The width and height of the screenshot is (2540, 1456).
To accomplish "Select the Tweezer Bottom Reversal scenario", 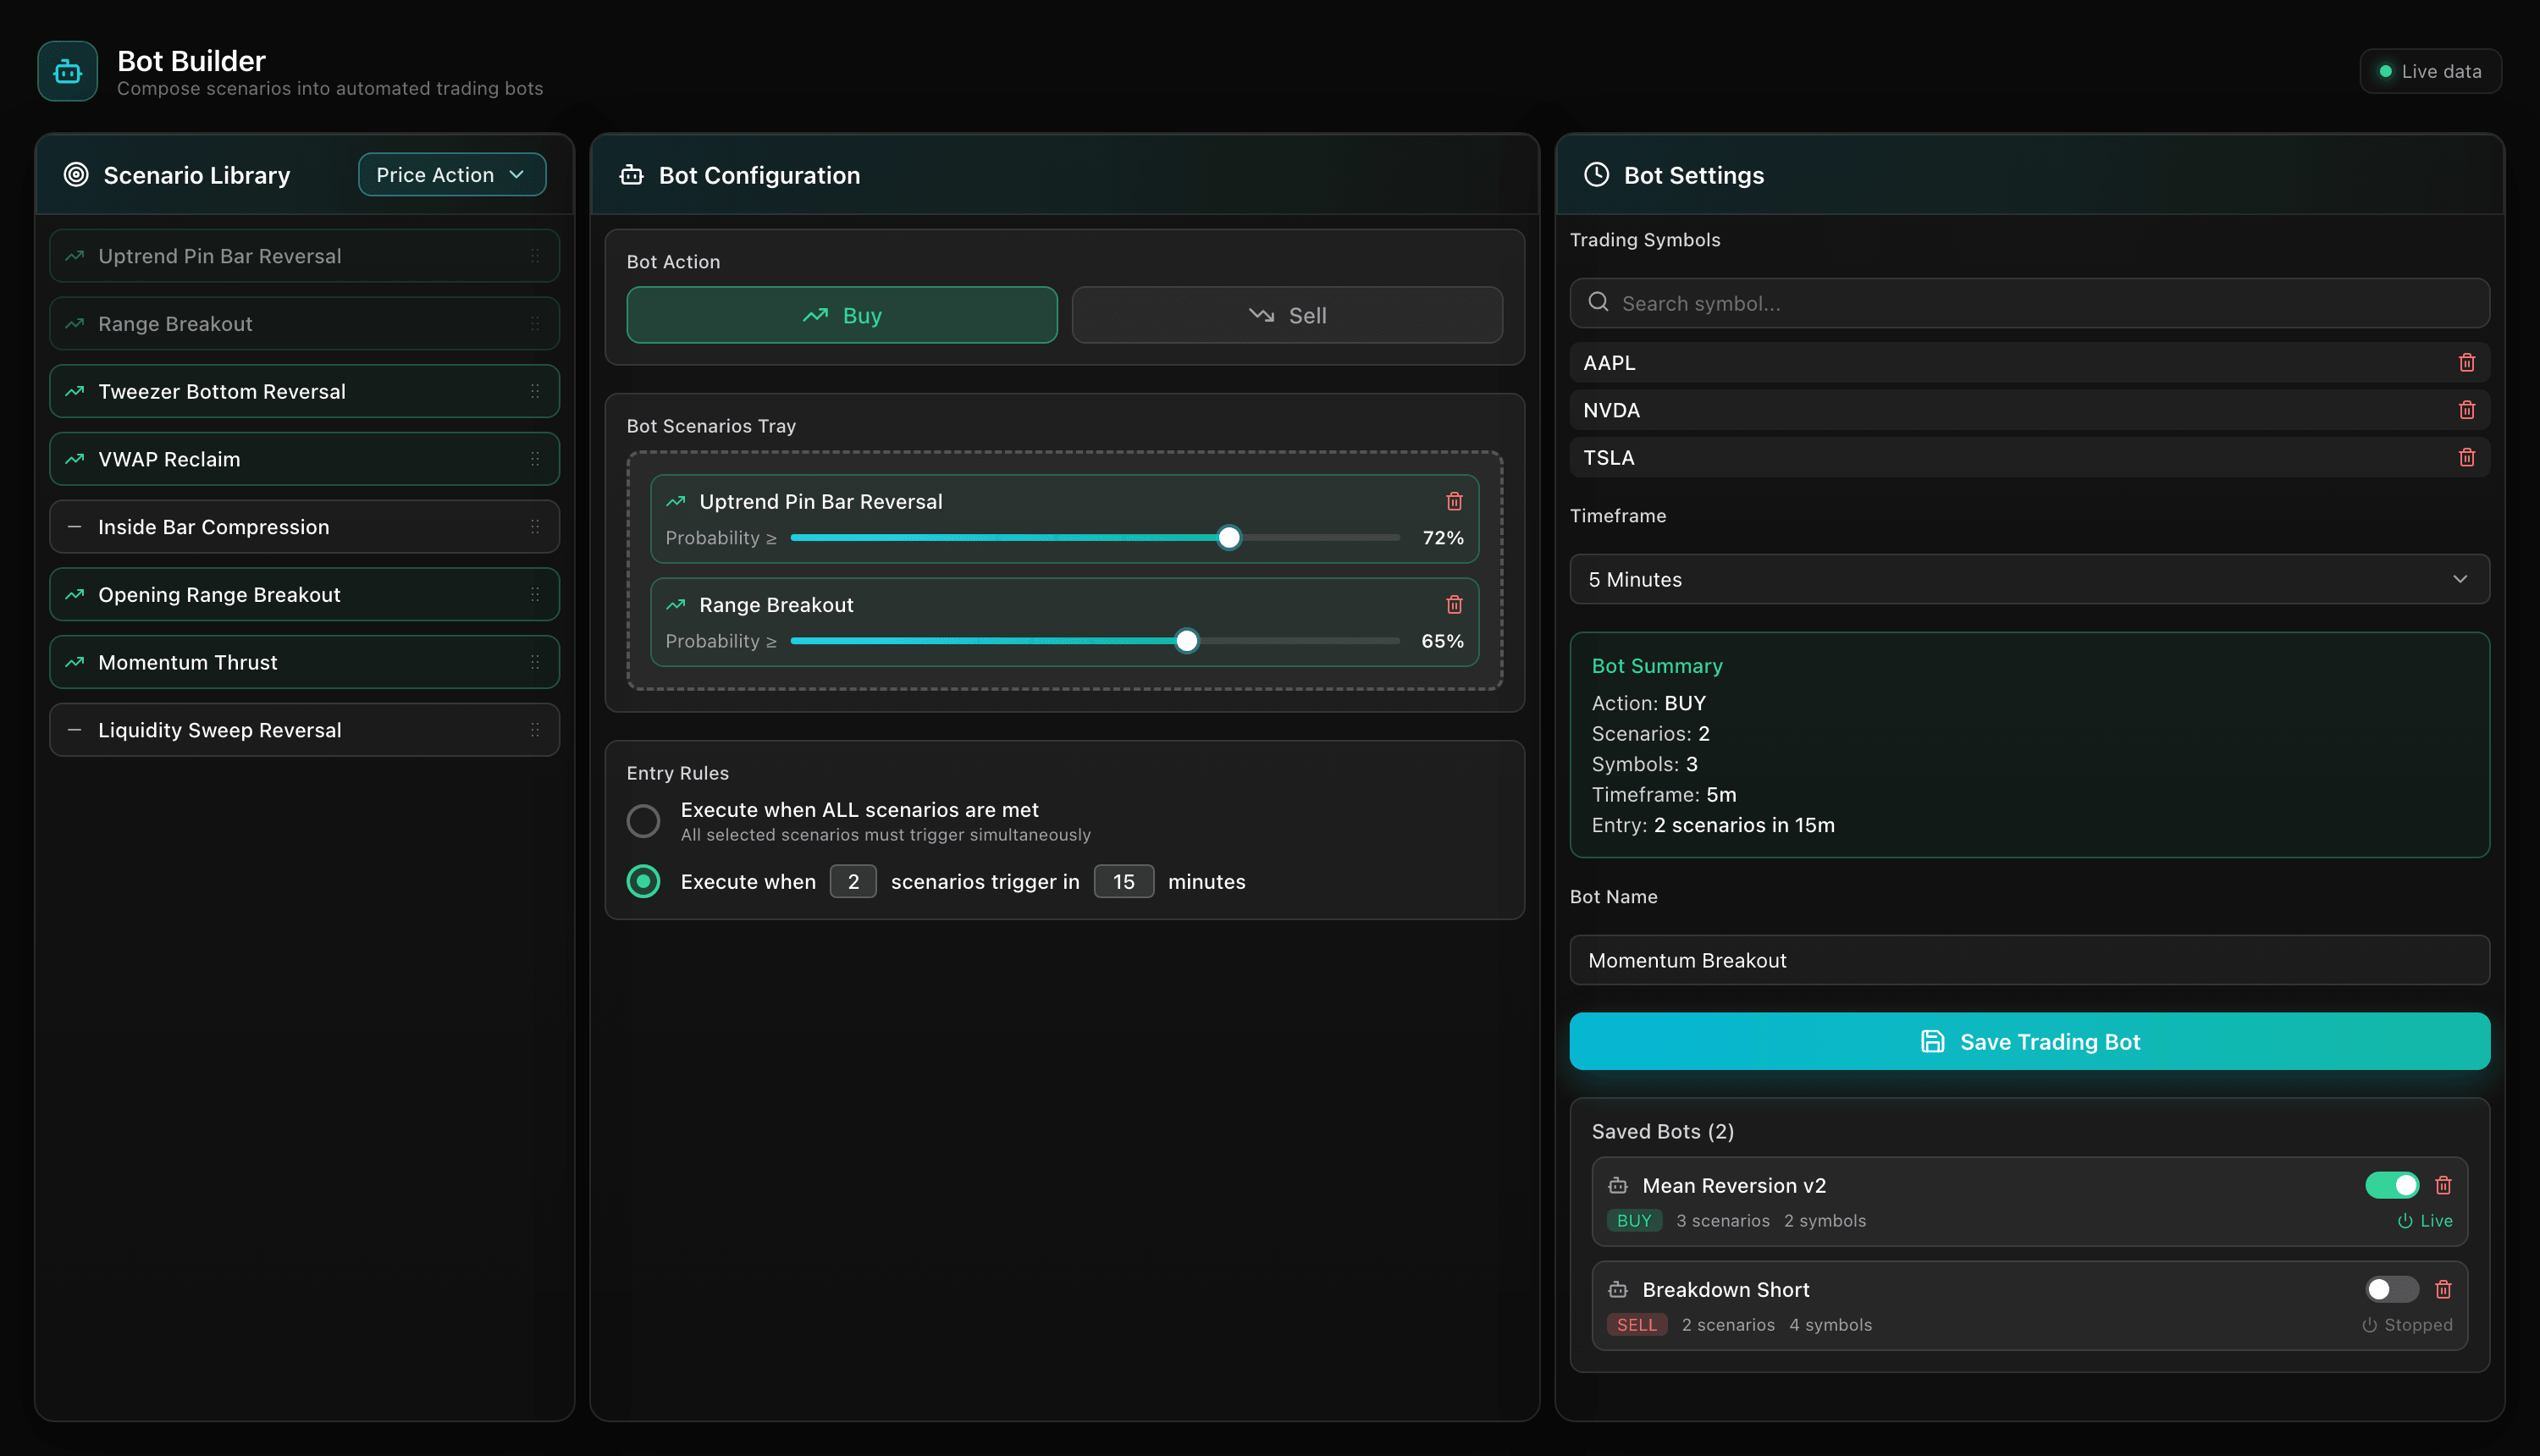I will [x=304, y=391].
